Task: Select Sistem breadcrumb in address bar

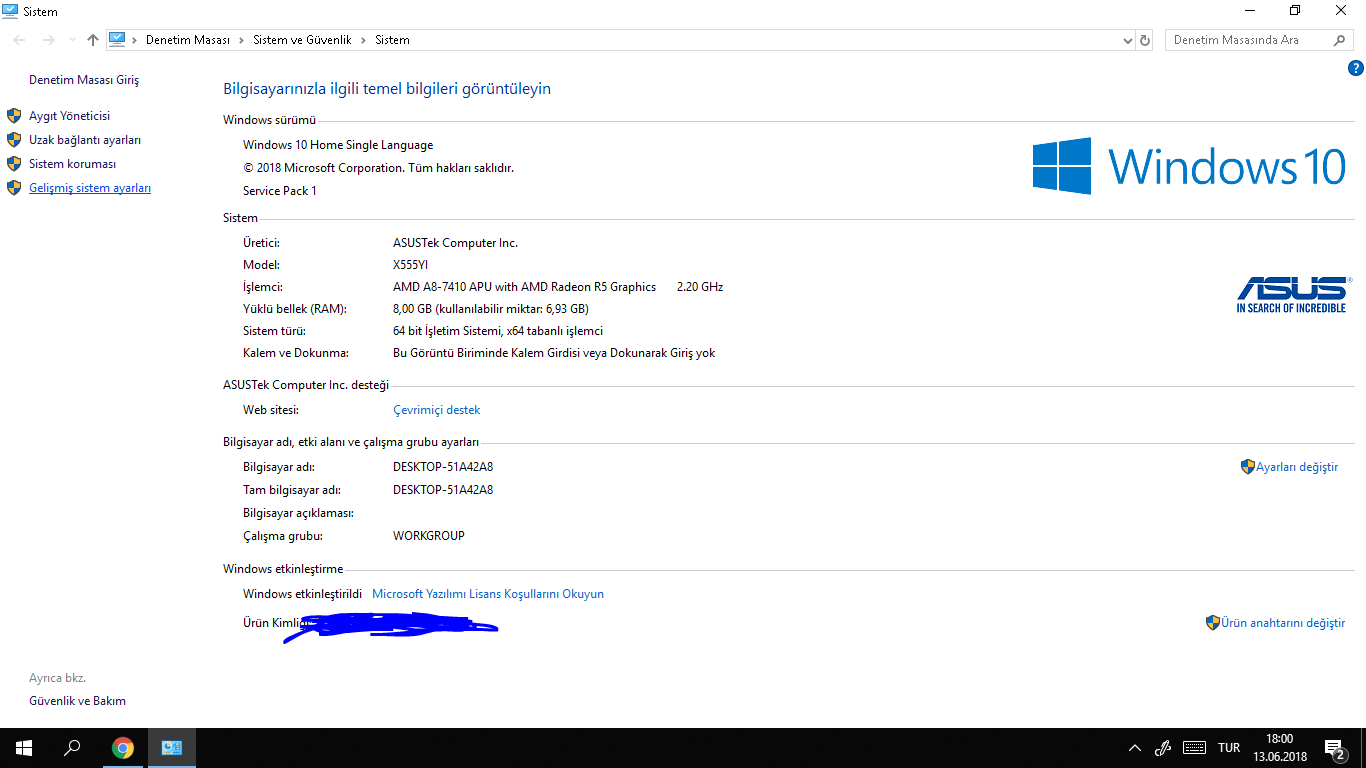Action: point(392,40)
